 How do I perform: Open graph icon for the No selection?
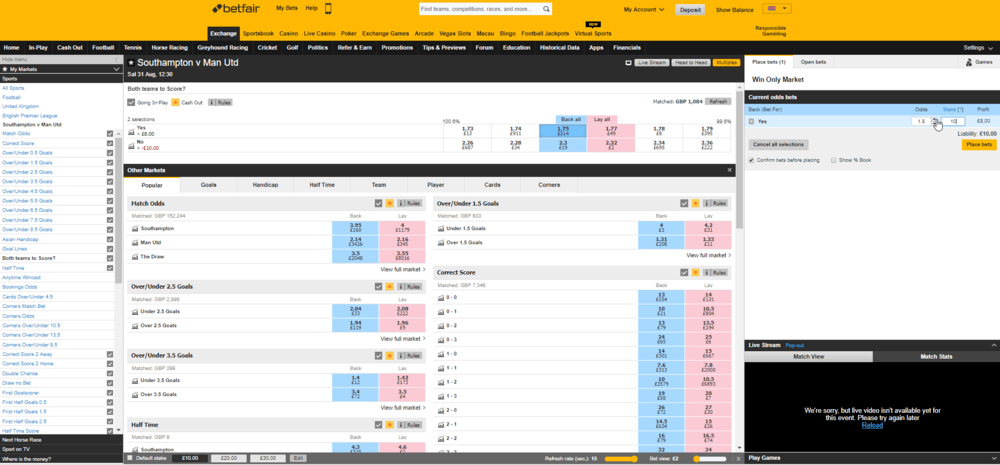click(131, 145)
